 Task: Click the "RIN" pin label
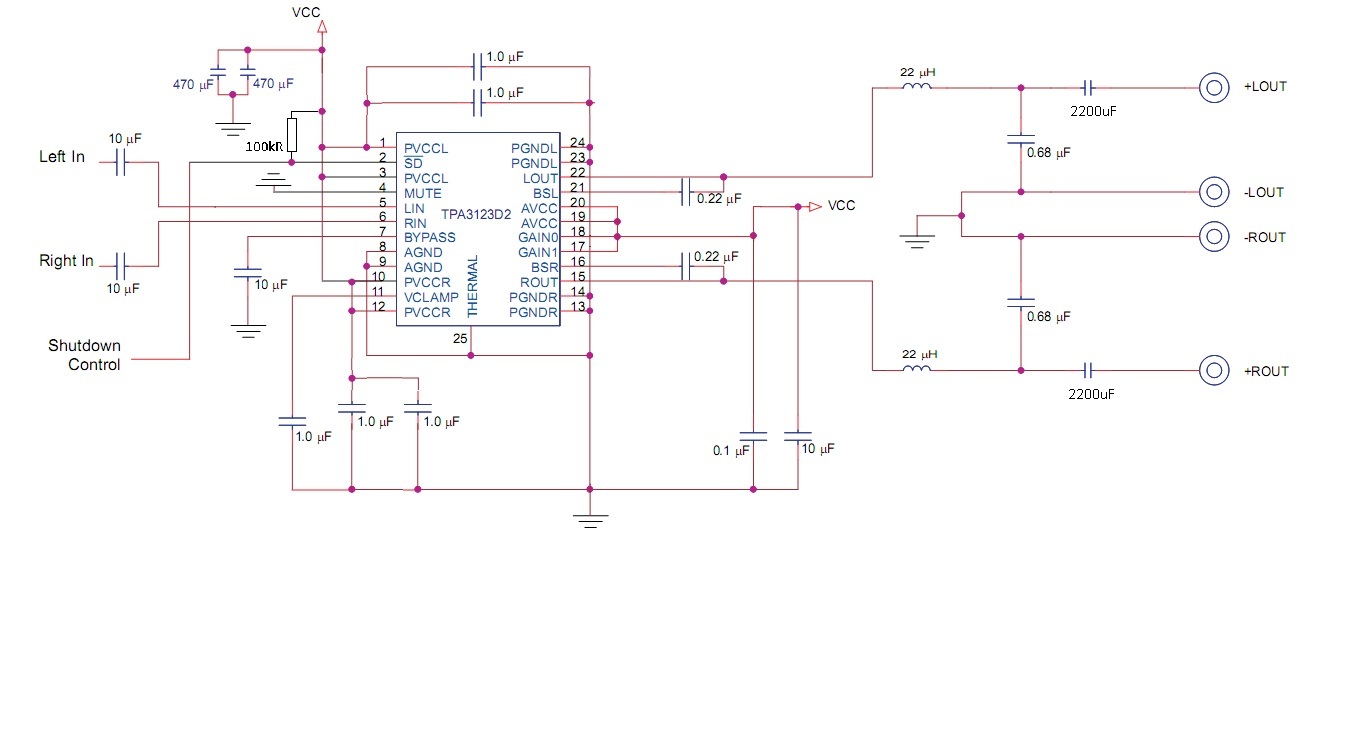pyautogui.click(x=415, y=223)
